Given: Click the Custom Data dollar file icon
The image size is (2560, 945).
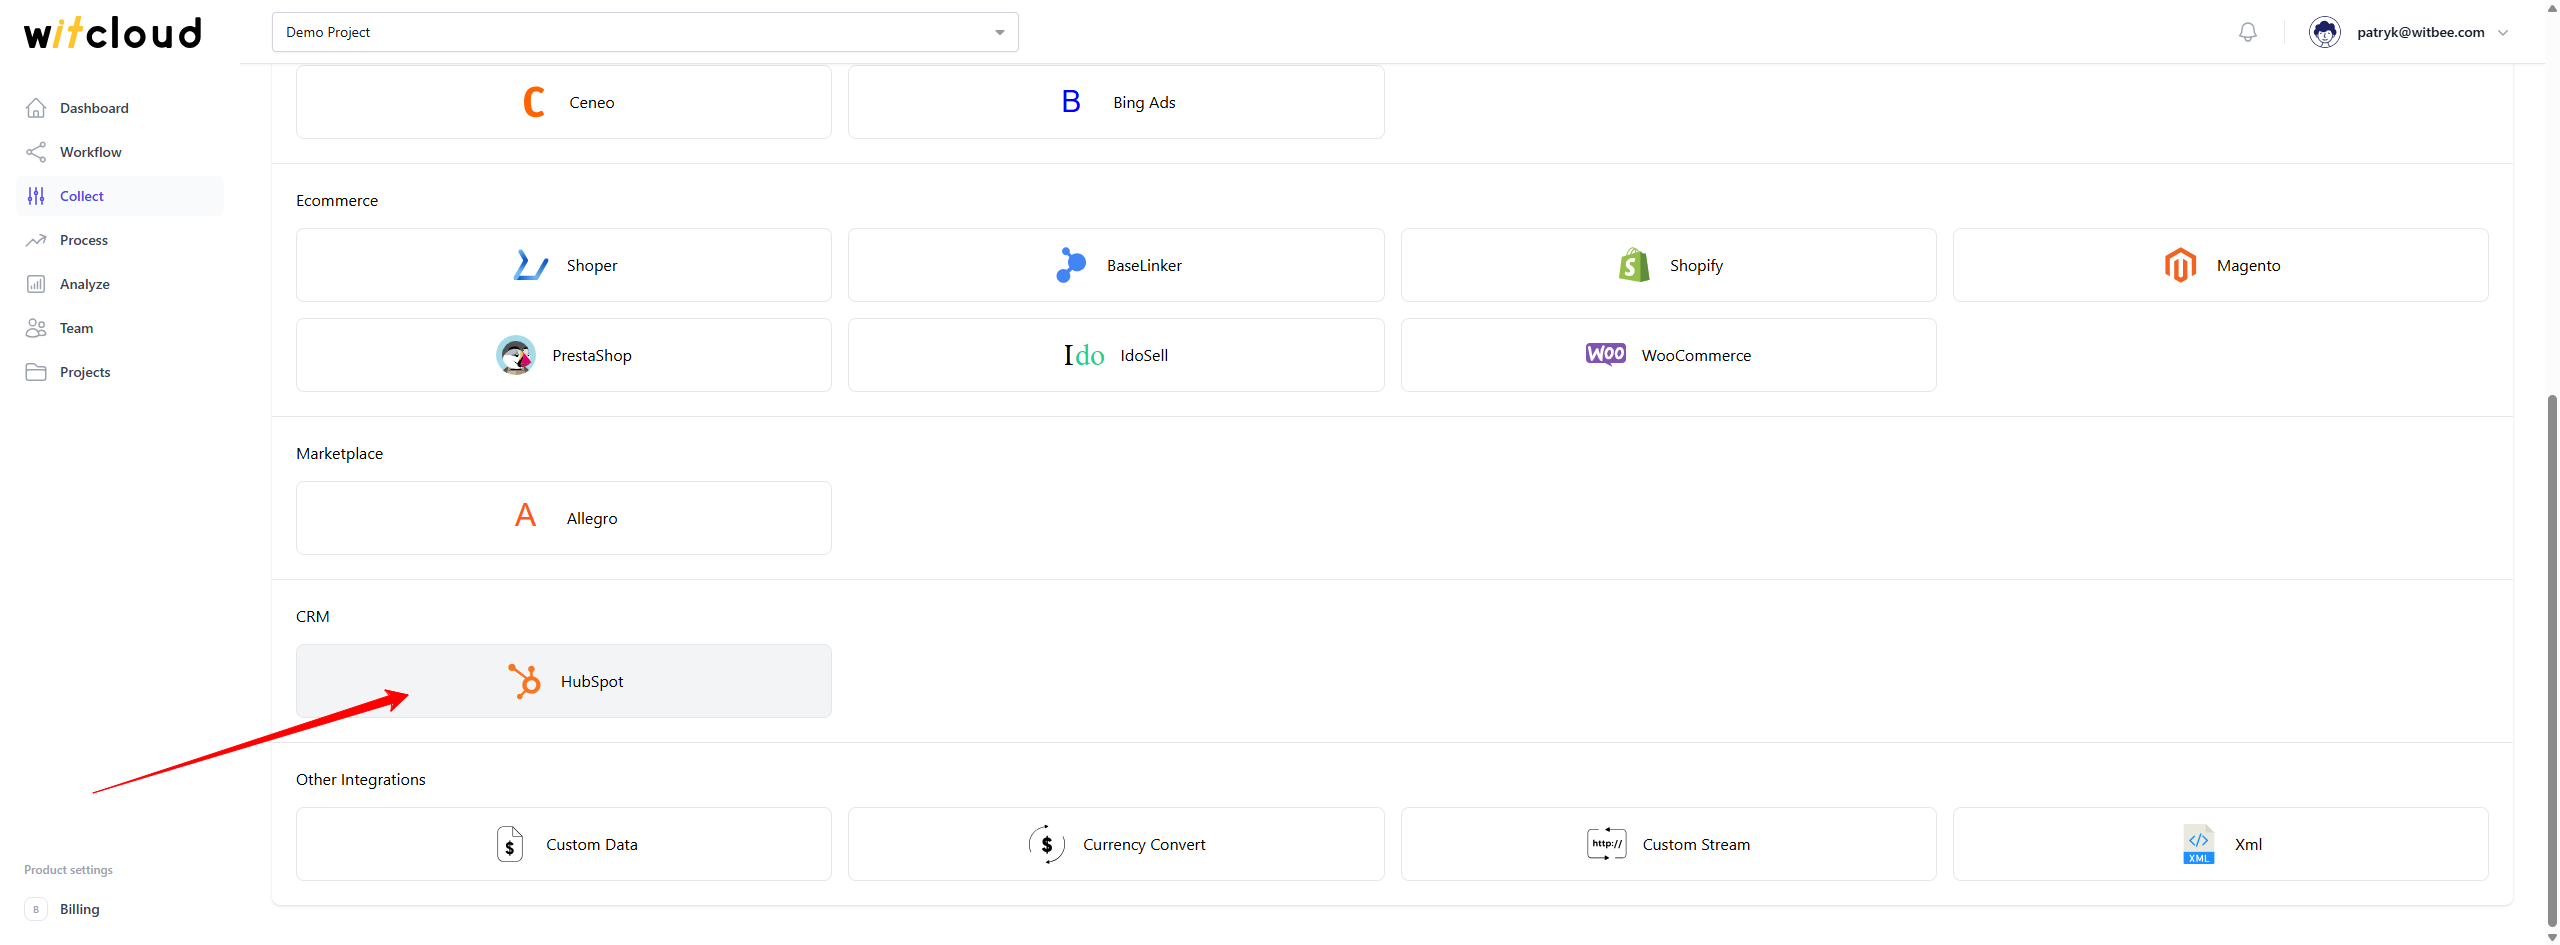Looking at the screenshot, I should click(510, 844).
